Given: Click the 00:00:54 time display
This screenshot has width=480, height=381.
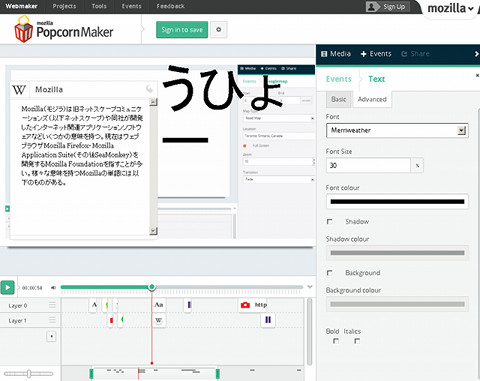Looking at the screenshot, I should pos(32,288).
